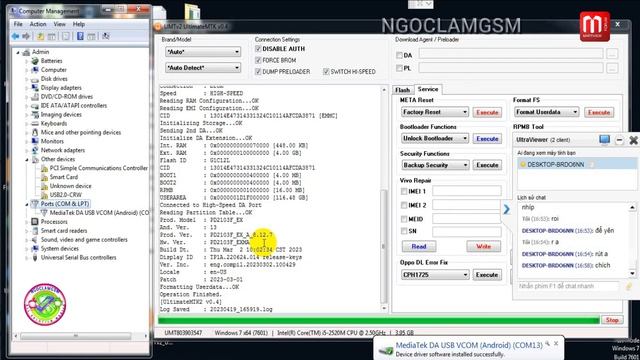Select DESKTOP-BRDO6NN in UltraViewer client list
The height and width of the screenshot is (360, 640).
coord(576,164)
